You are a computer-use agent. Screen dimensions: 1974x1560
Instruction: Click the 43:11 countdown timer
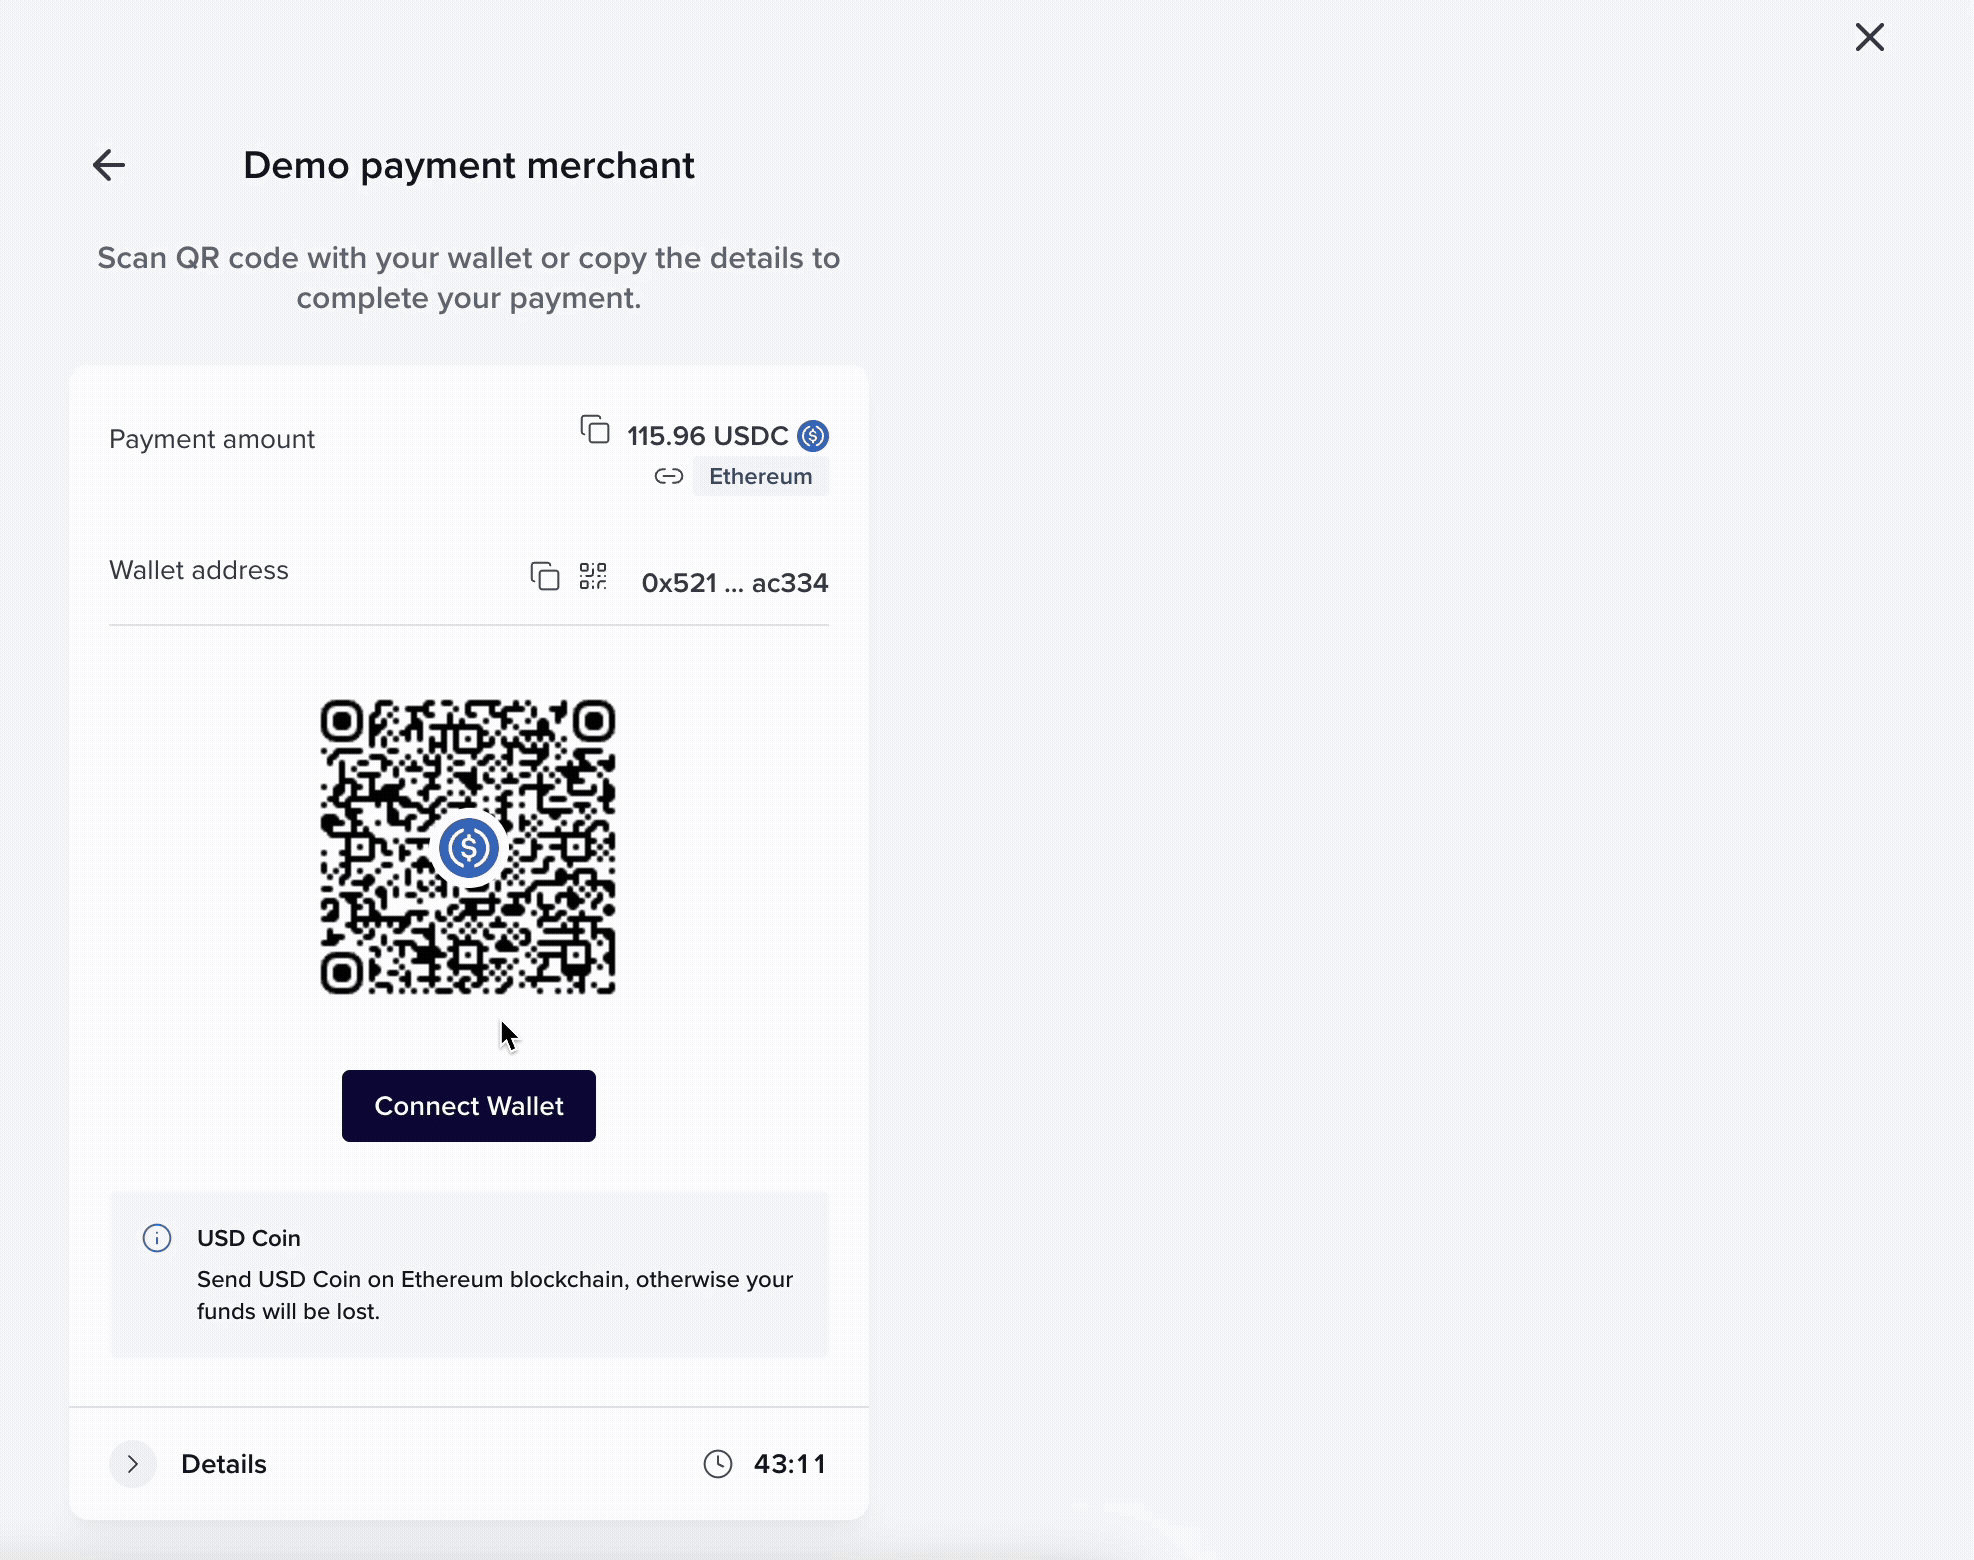(x=789, y=1463)
